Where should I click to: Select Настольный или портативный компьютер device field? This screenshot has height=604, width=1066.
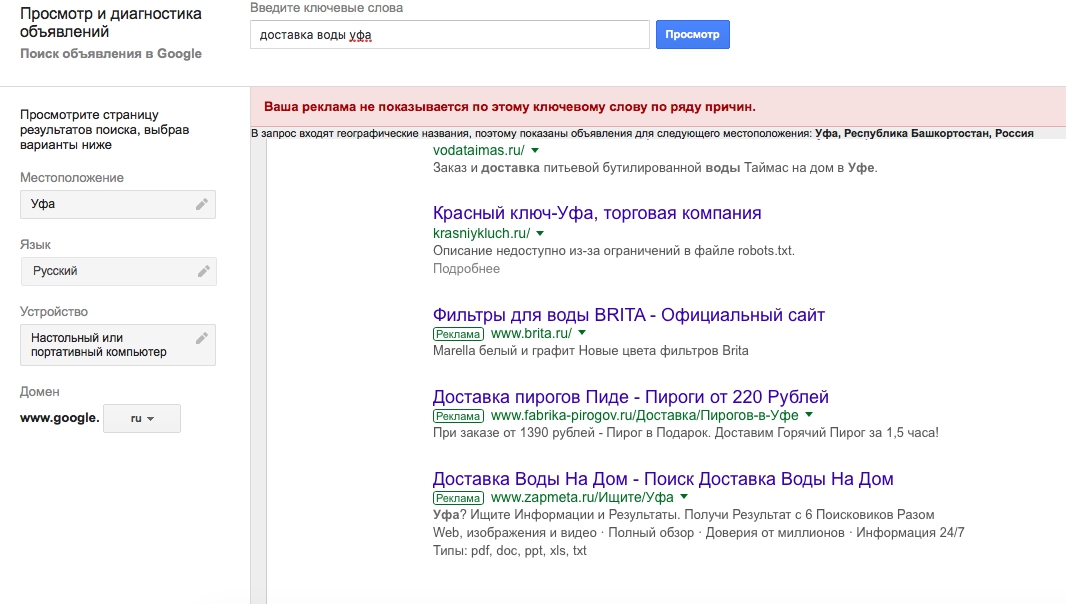tap(118, 345)
